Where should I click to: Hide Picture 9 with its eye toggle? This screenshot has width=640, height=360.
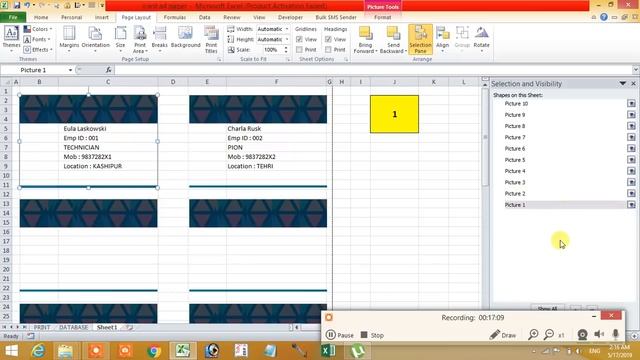pyautogui.click(x=631, y=115)
